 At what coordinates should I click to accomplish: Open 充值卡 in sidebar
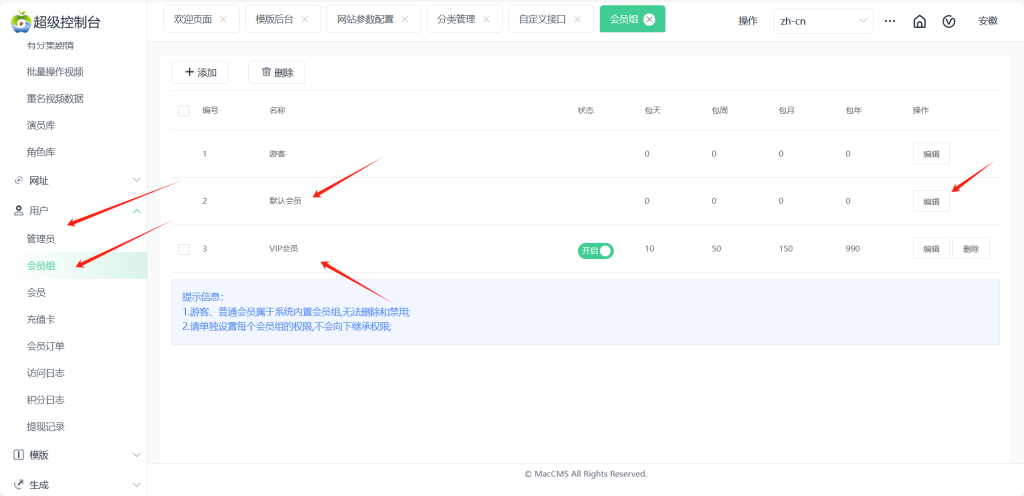coord(40,319)
